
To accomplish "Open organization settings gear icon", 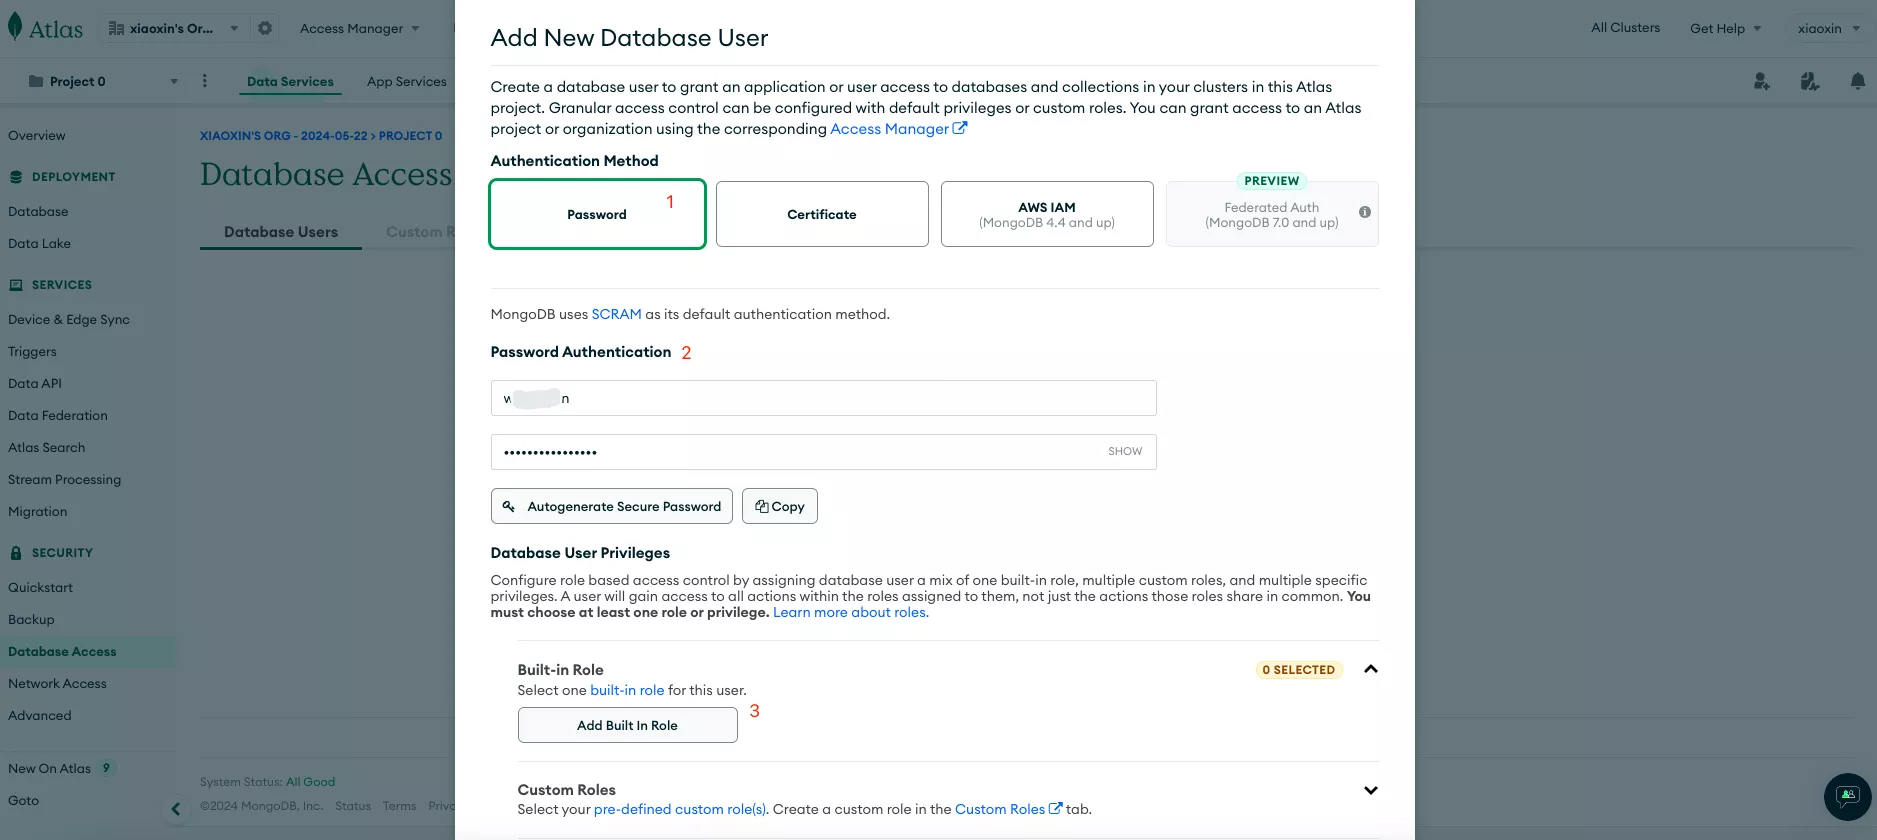I will (265, 28).
